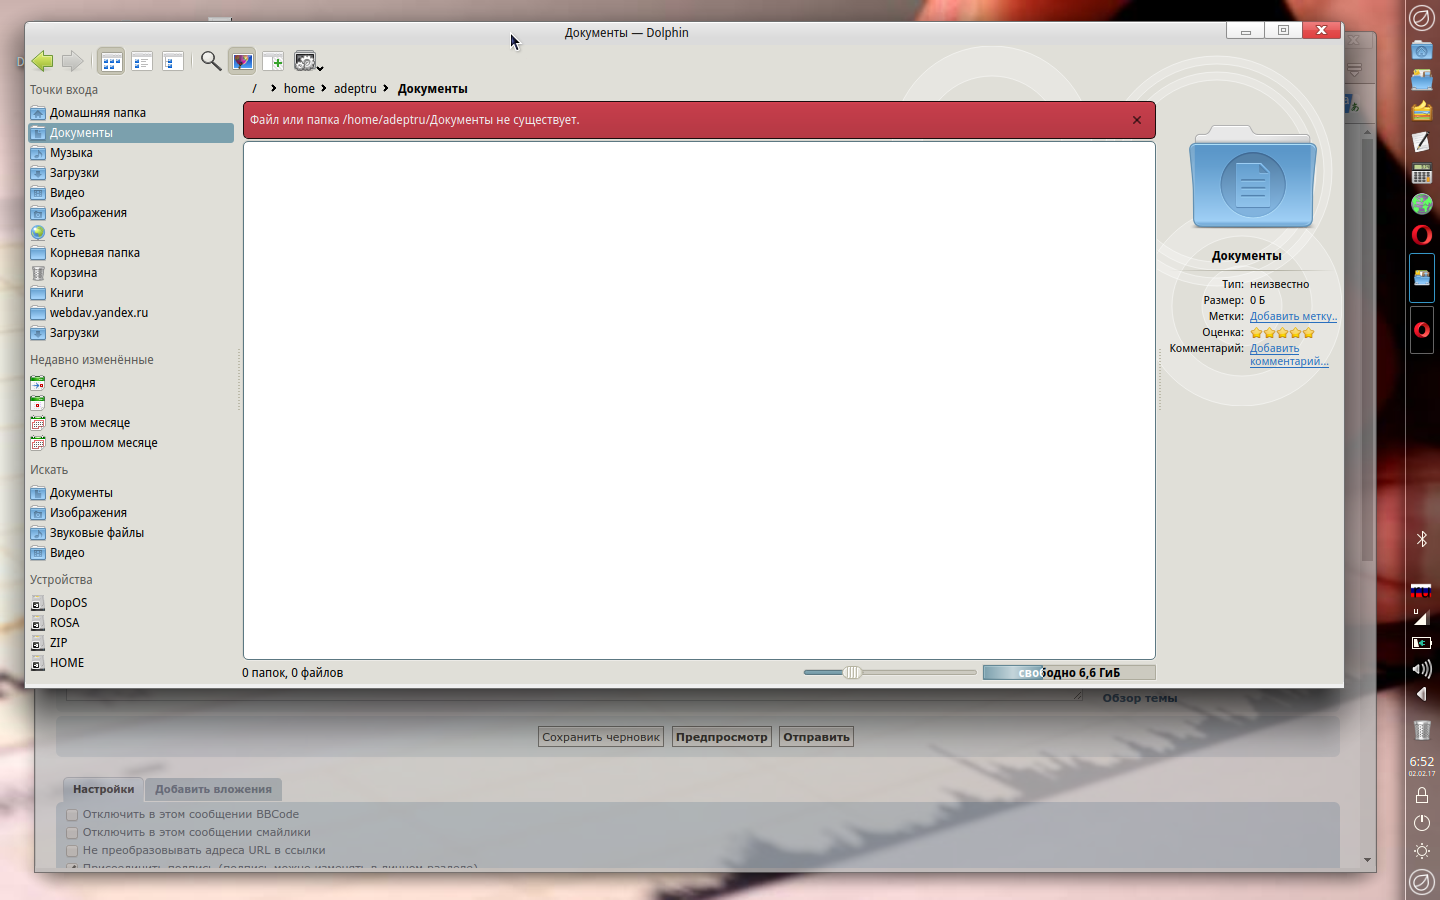Open the trash can in the dock
1440x900 pixels.
[1422, 730]
